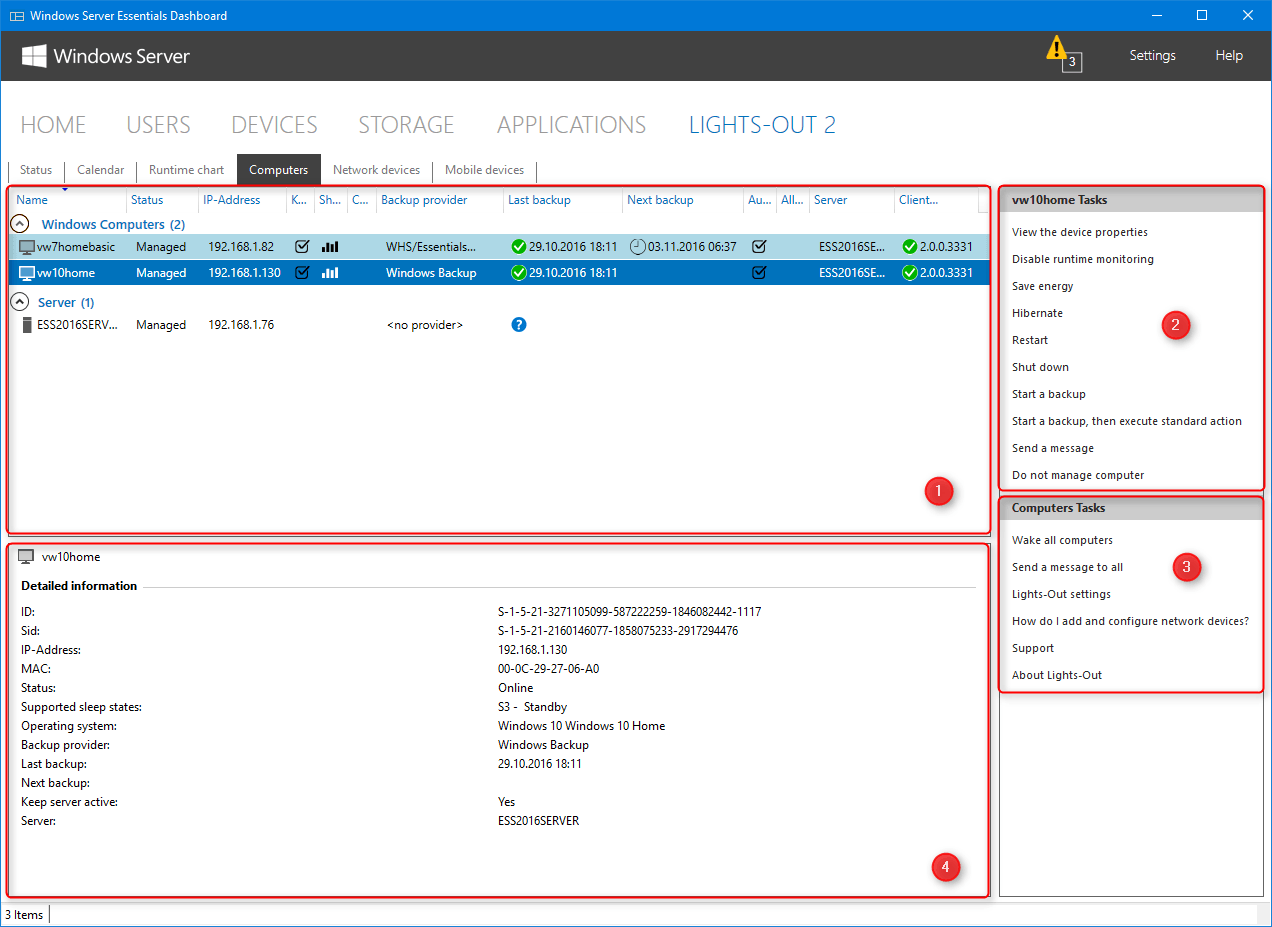1272x927 pixels.
Task: Go to the DEVICES section
Action: 274,125
